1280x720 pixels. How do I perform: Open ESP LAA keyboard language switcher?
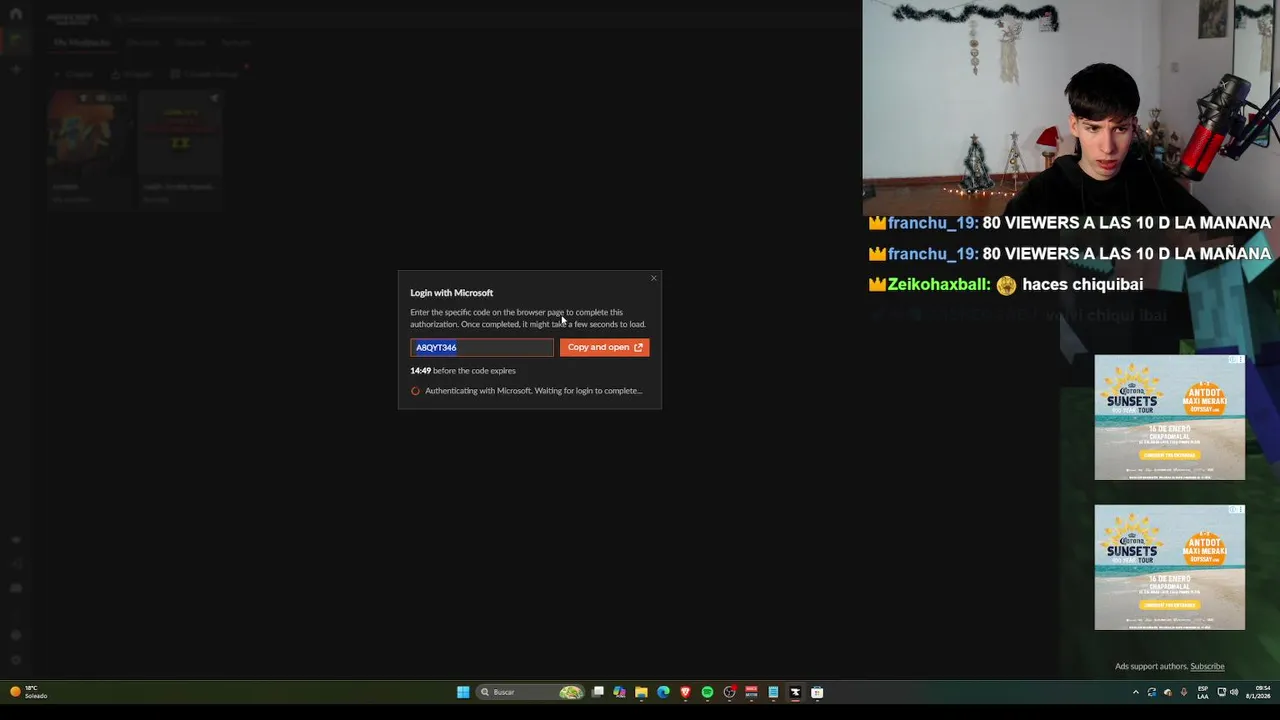tap(1203, 692)
